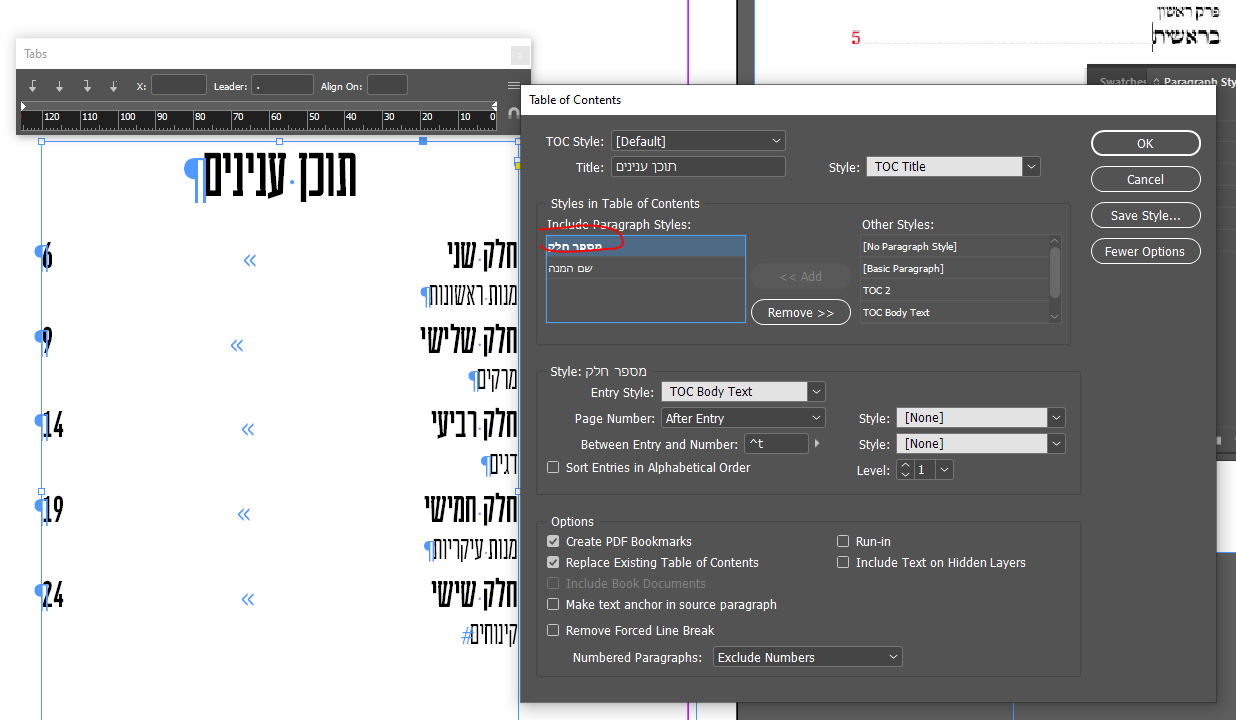This screenshot has height=720, width=1236.
Task: Select the left-justified tab arrow in Tabs panel
Action: (x=34, y=86)
